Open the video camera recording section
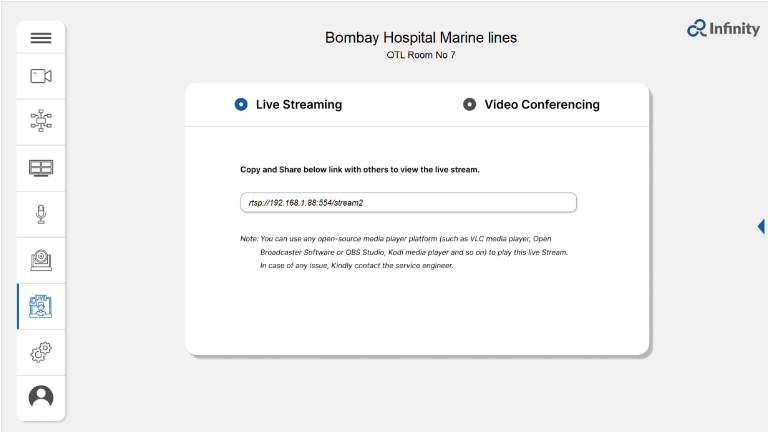Image resolution: width=768 pixels, height=432 pixels. click(41, 76)
